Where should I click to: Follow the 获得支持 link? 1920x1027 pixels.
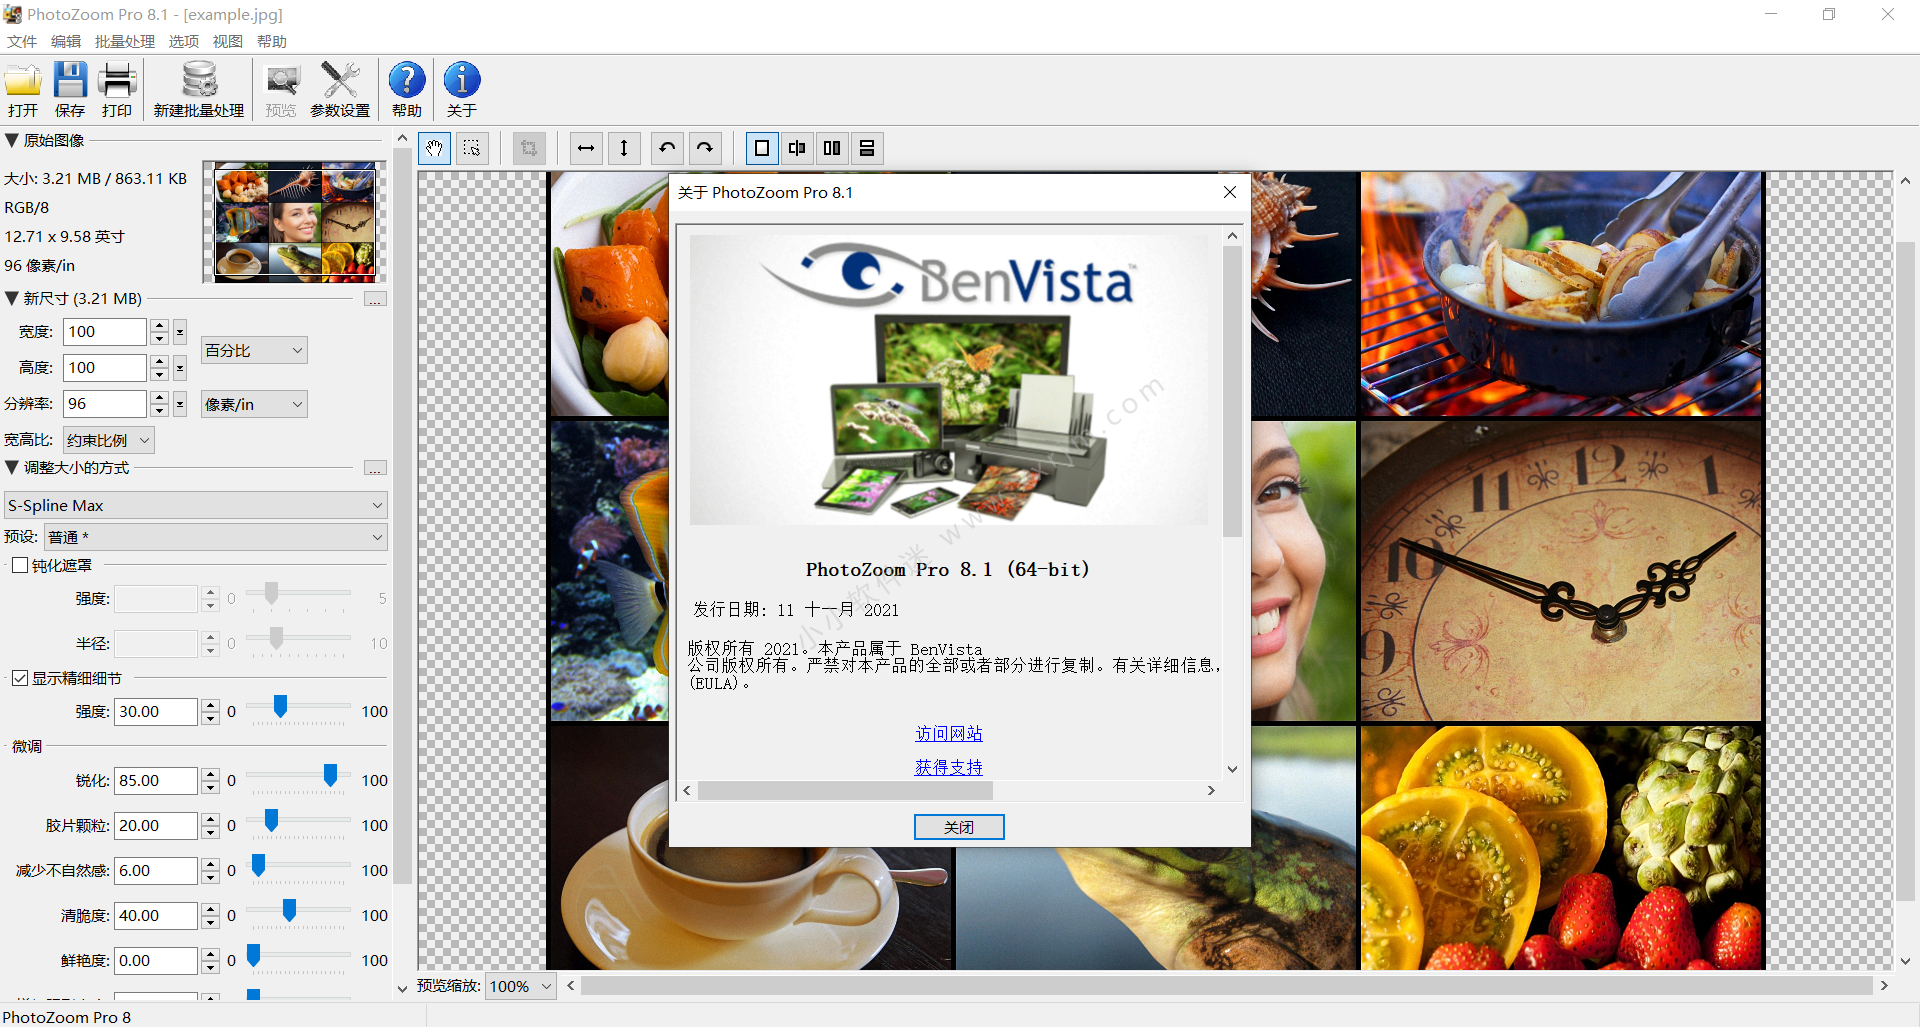949,767
